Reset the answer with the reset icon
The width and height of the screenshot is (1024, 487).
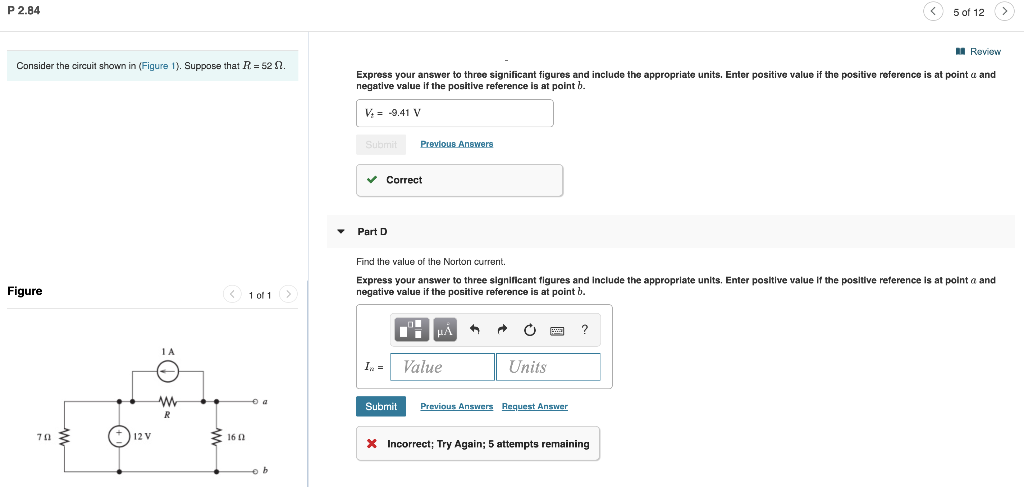point(530,330)
